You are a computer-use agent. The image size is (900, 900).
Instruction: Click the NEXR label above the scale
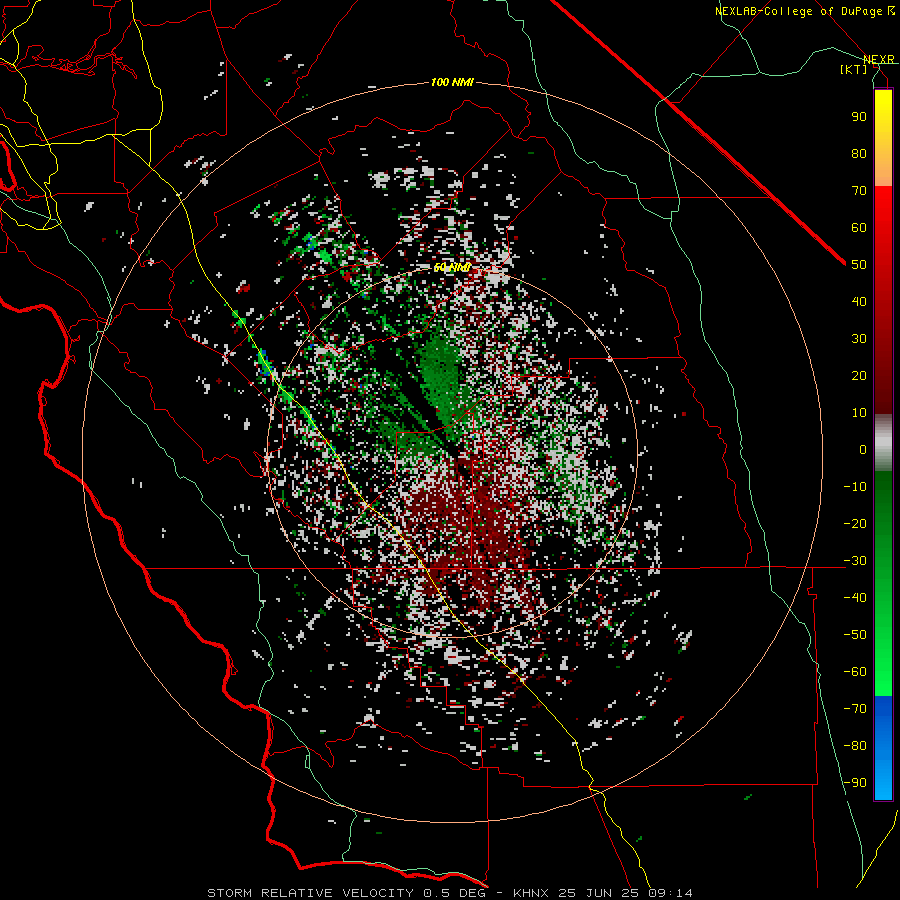point(878,59)
